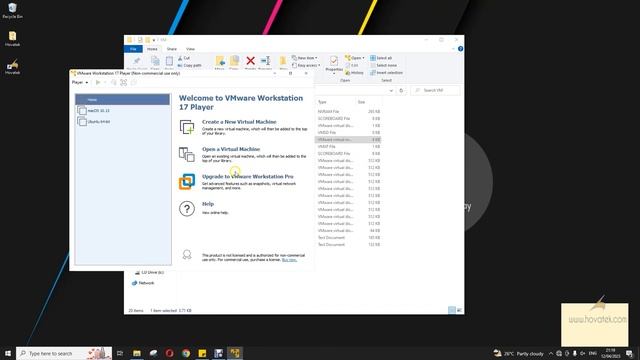Click the Copy to icon in Explorer ribbon
Viewport: 640px width, 360px height.
[234, 61]
